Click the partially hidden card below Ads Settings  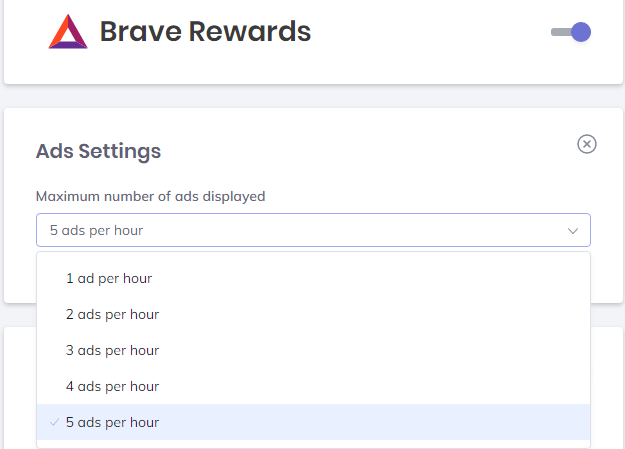606,387
